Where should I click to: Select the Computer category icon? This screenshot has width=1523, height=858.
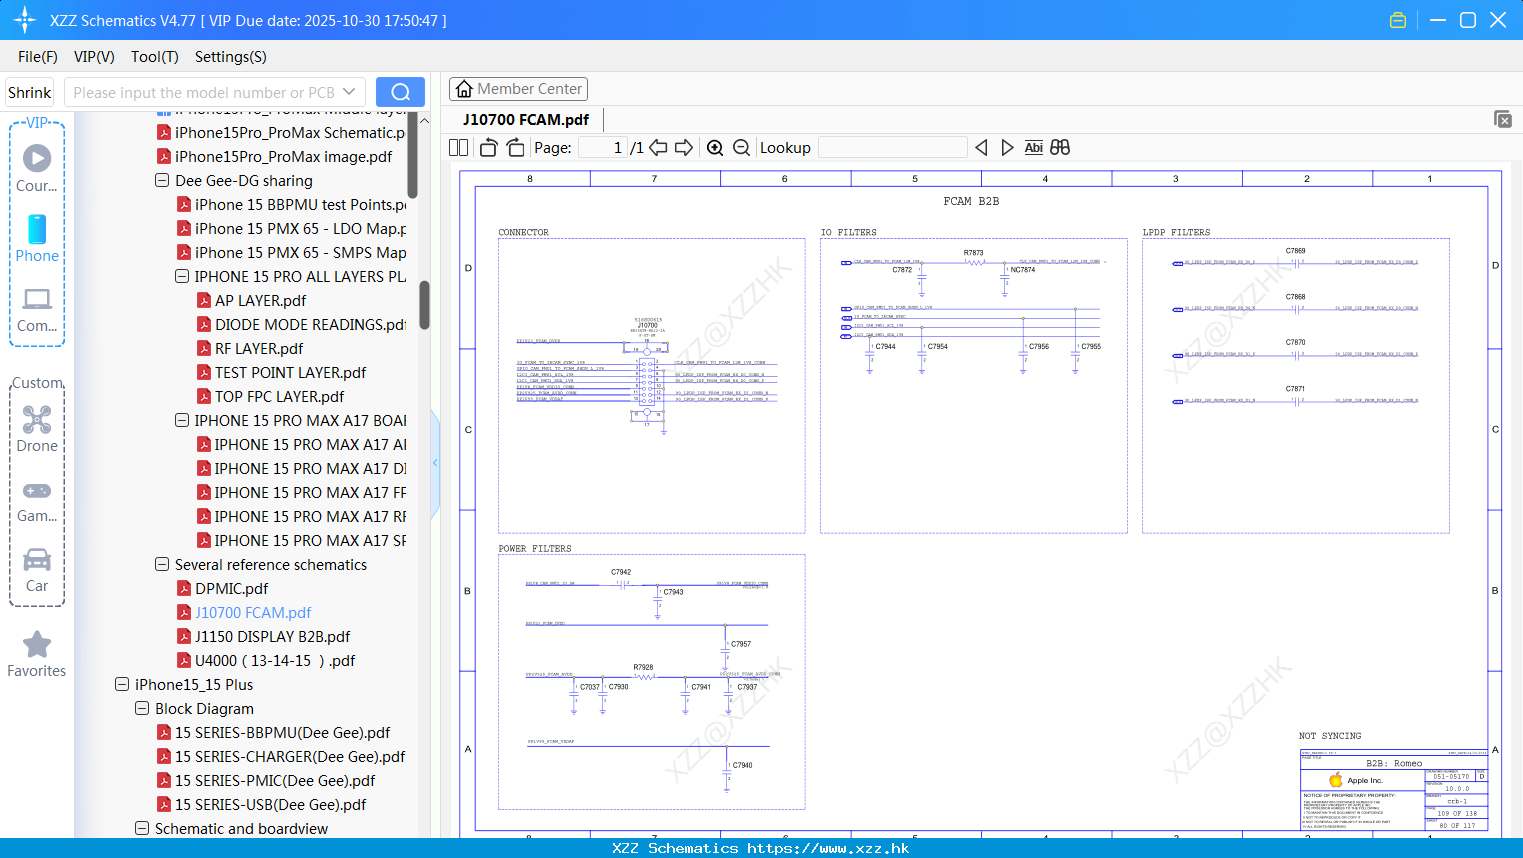(37, 309)
